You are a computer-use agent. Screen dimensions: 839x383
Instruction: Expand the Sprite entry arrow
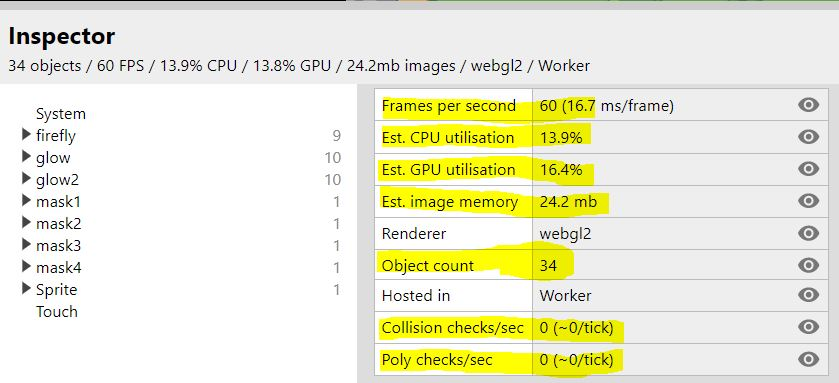(x=26, y=289)
